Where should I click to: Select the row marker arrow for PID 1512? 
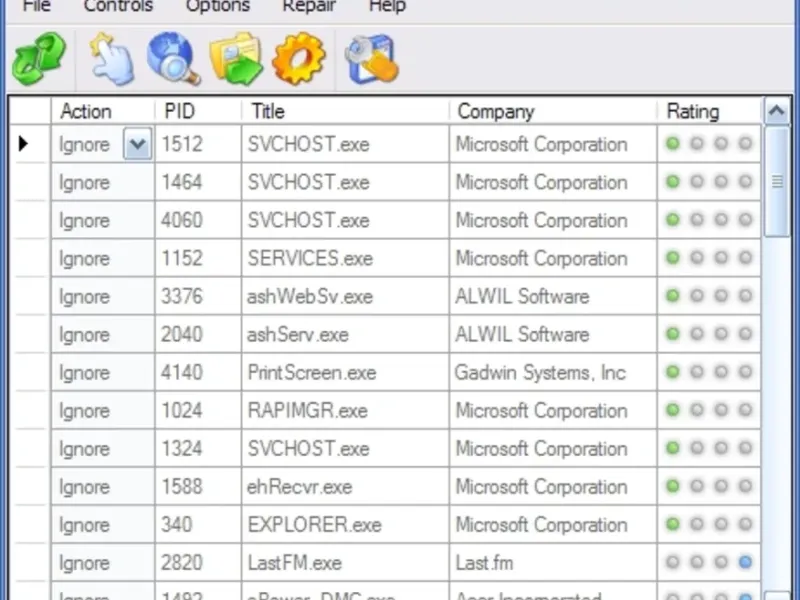(23, 144)
